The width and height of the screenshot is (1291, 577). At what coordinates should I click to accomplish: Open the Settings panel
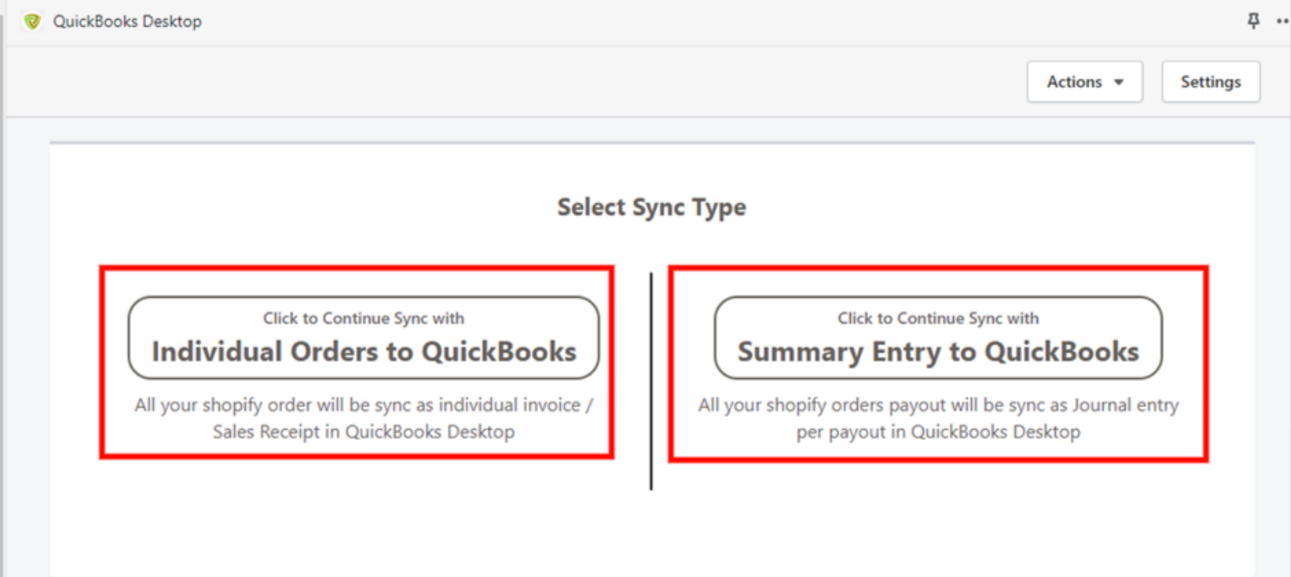(x=1210, y=81)
